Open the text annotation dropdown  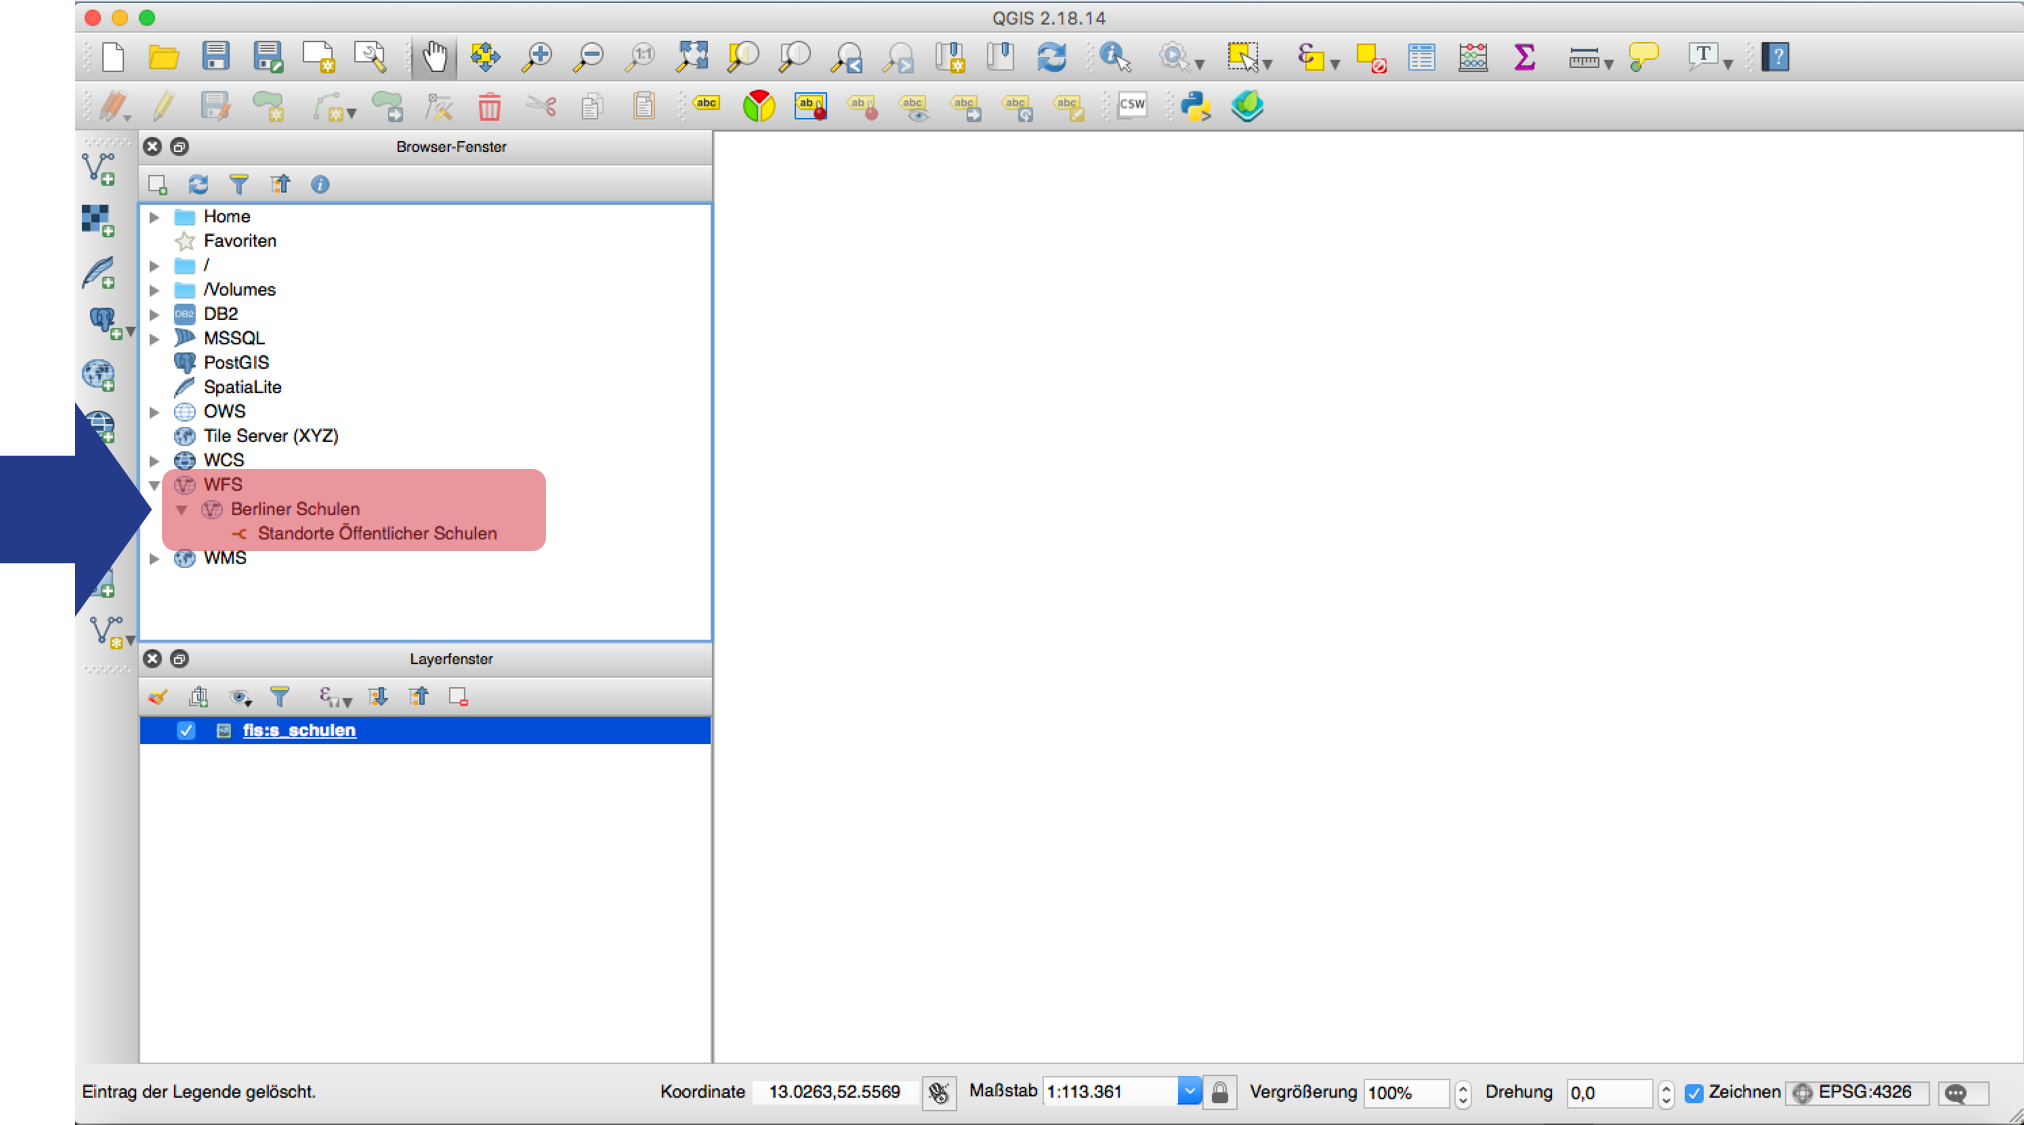pos(1727,64)
